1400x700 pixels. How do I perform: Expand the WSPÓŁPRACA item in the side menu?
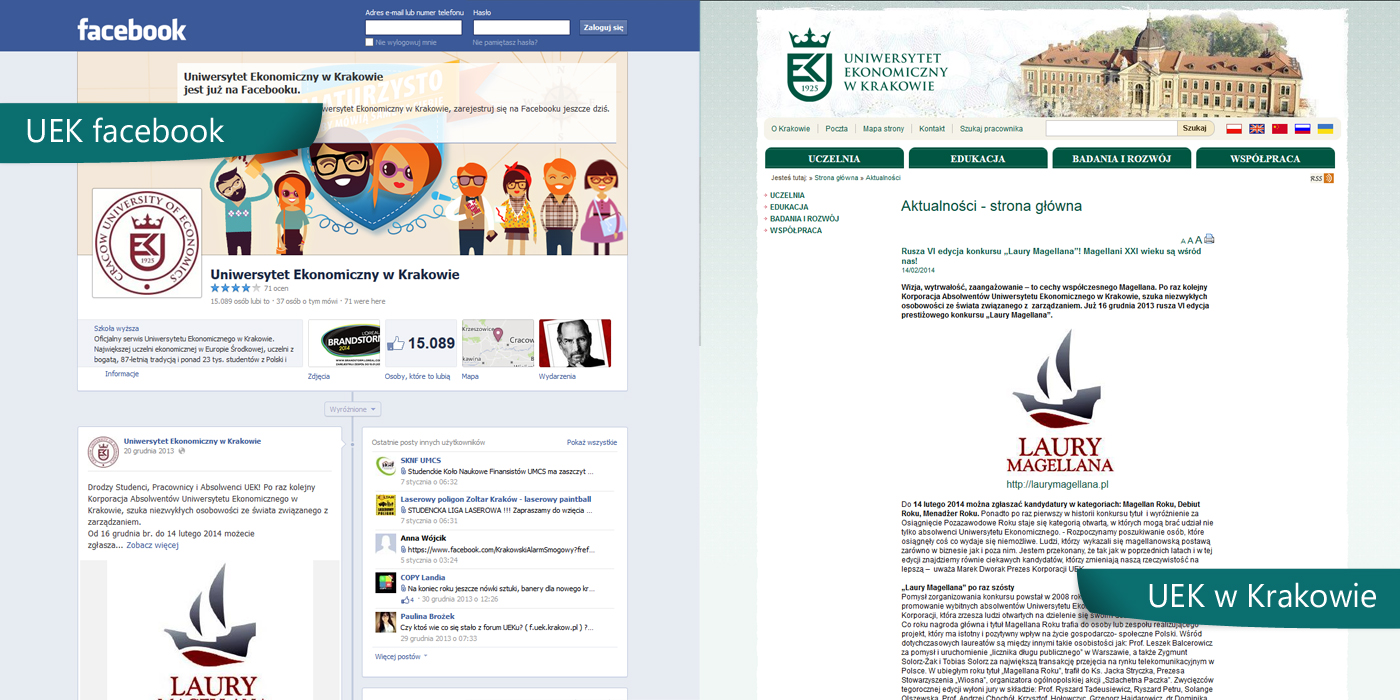click(795, 230)
